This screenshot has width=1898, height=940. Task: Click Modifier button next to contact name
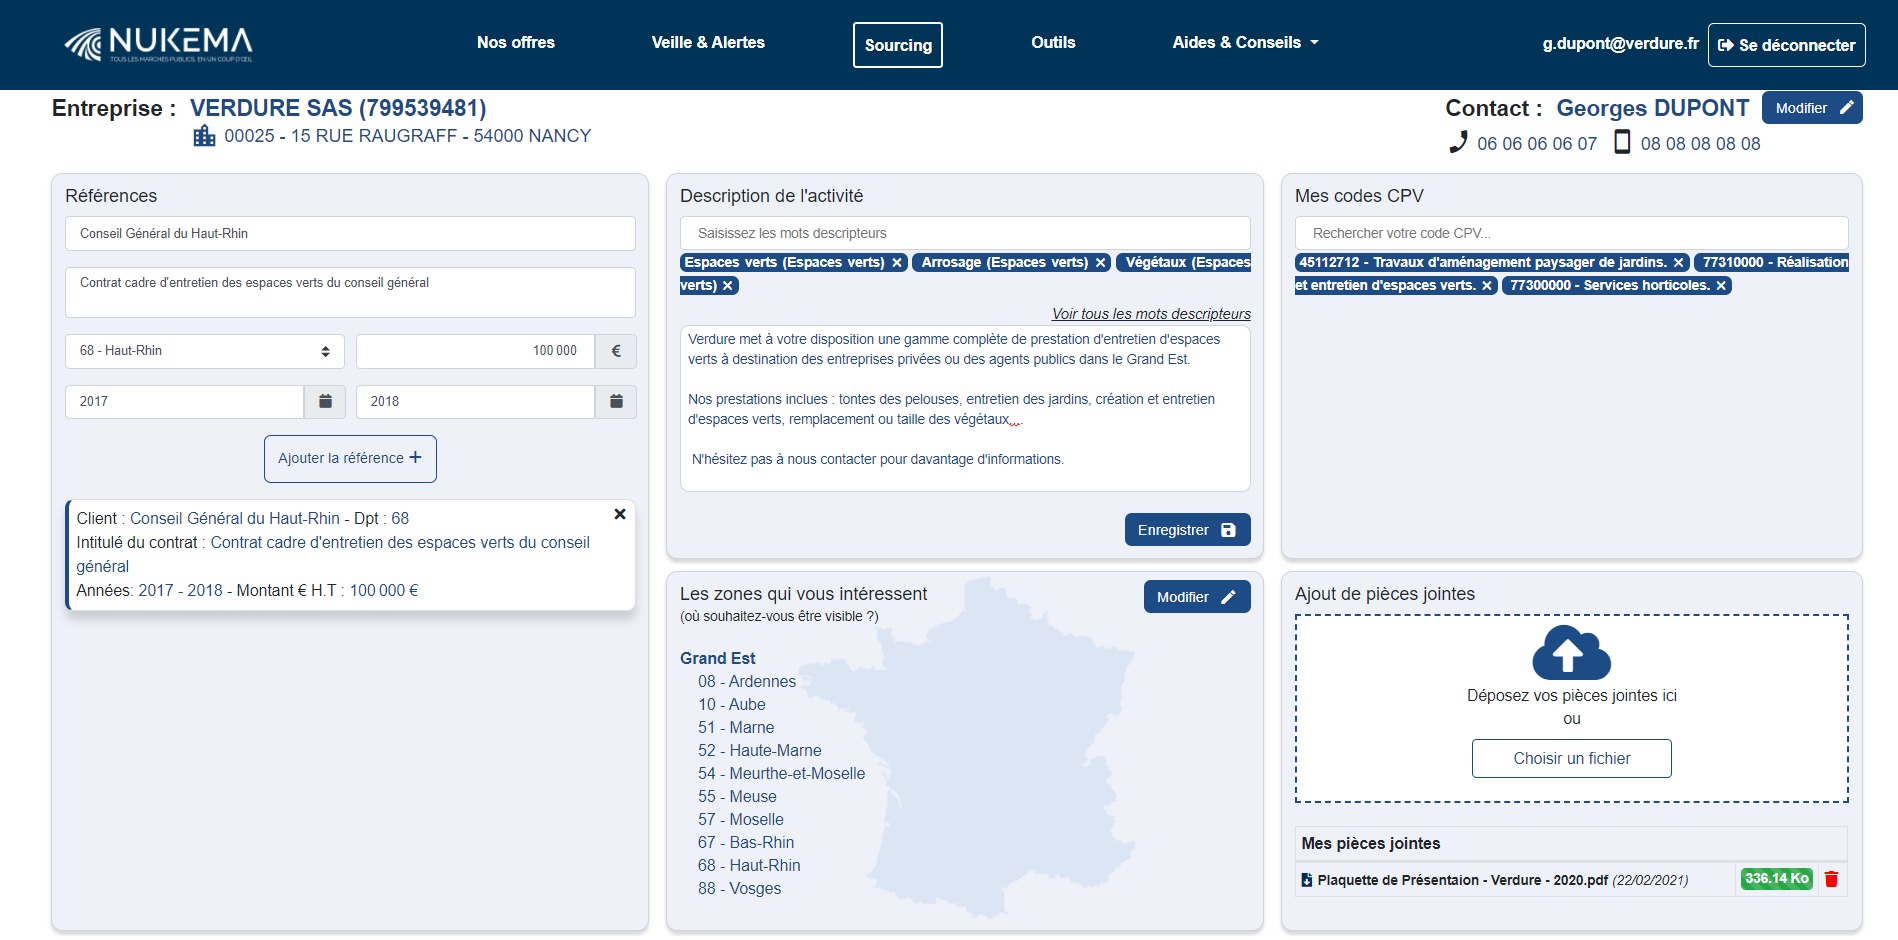click(1812, 108)
